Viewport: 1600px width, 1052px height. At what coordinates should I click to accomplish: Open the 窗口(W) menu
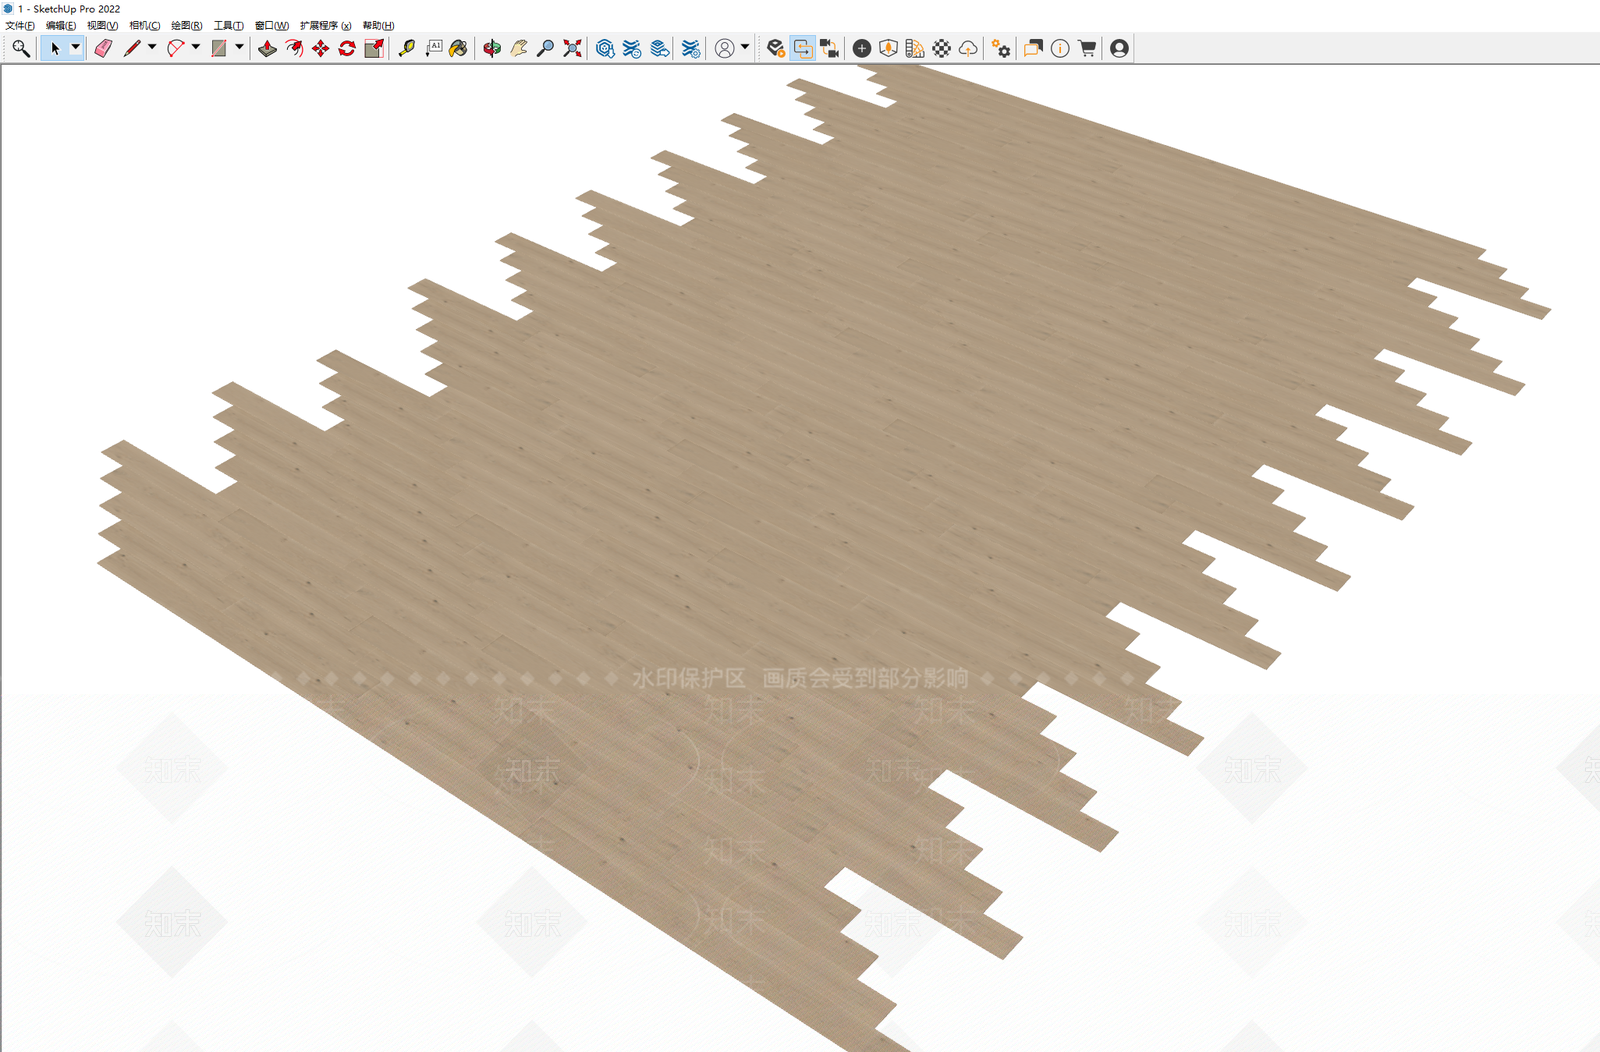tap(272, 26)
